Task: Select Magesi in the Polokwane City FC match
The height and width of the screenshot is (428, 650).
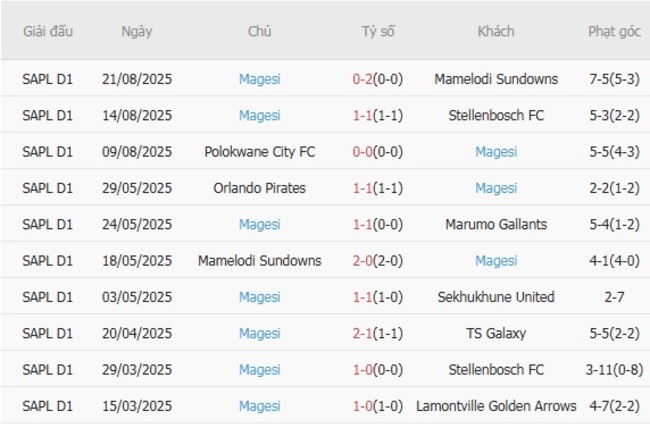Action: pos(496,152)
